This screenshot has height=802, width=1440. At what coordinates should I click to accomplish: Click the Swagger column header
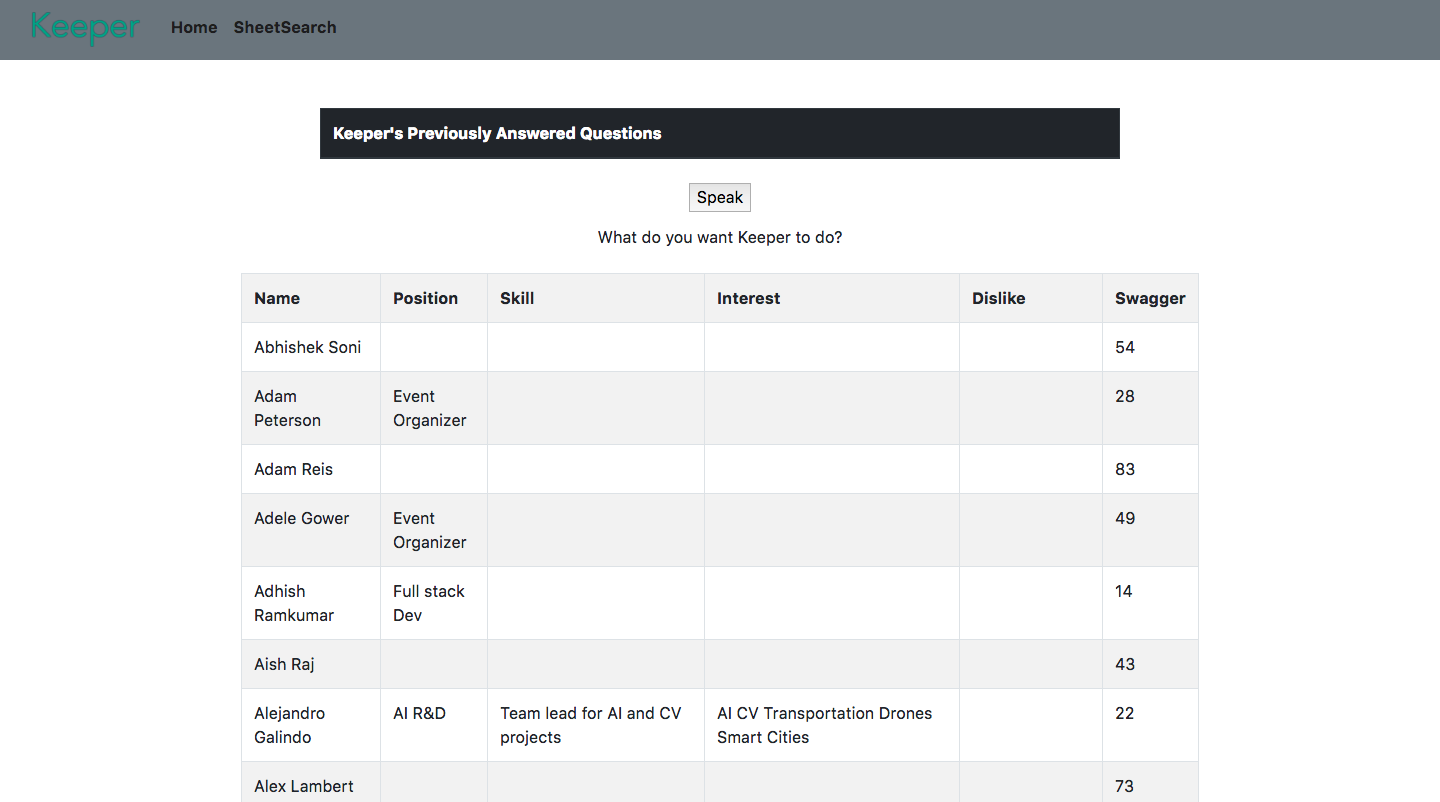tap(1150, 298)
